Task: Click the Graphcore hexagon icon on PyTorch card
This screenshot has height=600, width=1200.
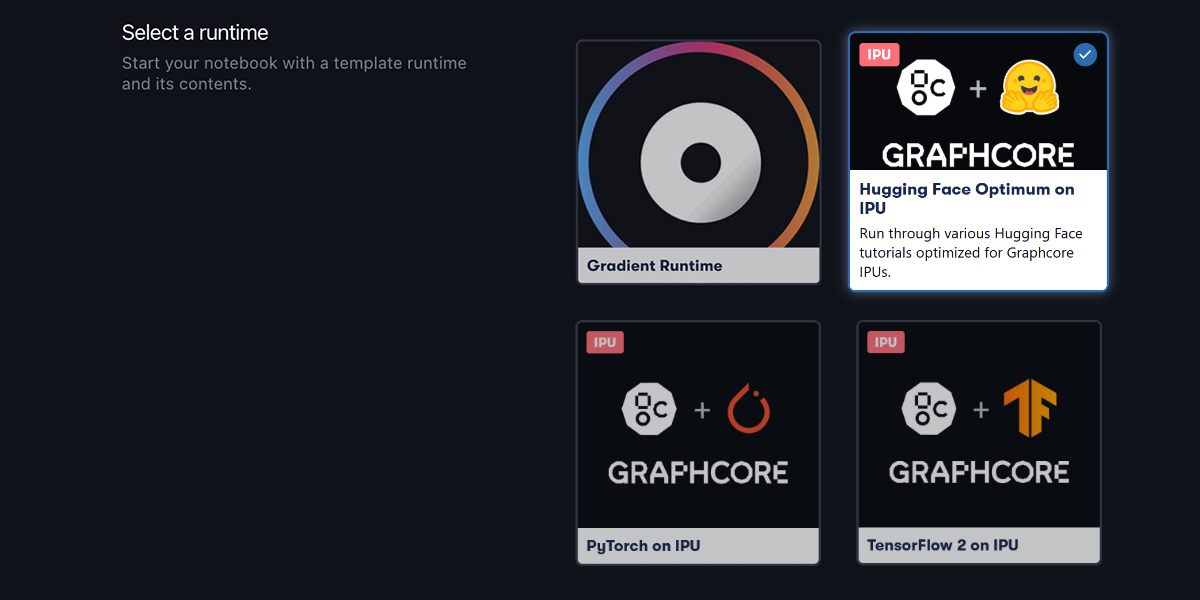Action: coord(650,409)
